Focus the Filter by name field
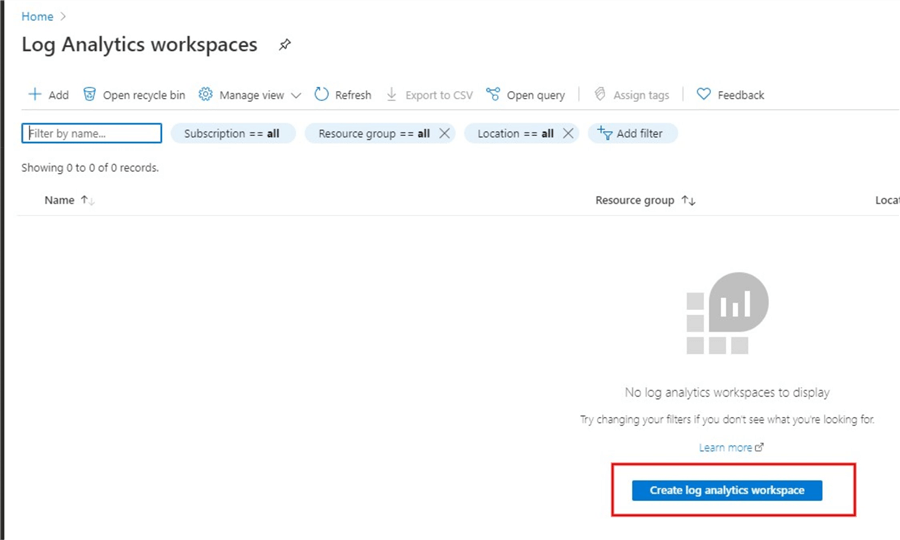This screenshot has height=540, width=900. point(92,133)
